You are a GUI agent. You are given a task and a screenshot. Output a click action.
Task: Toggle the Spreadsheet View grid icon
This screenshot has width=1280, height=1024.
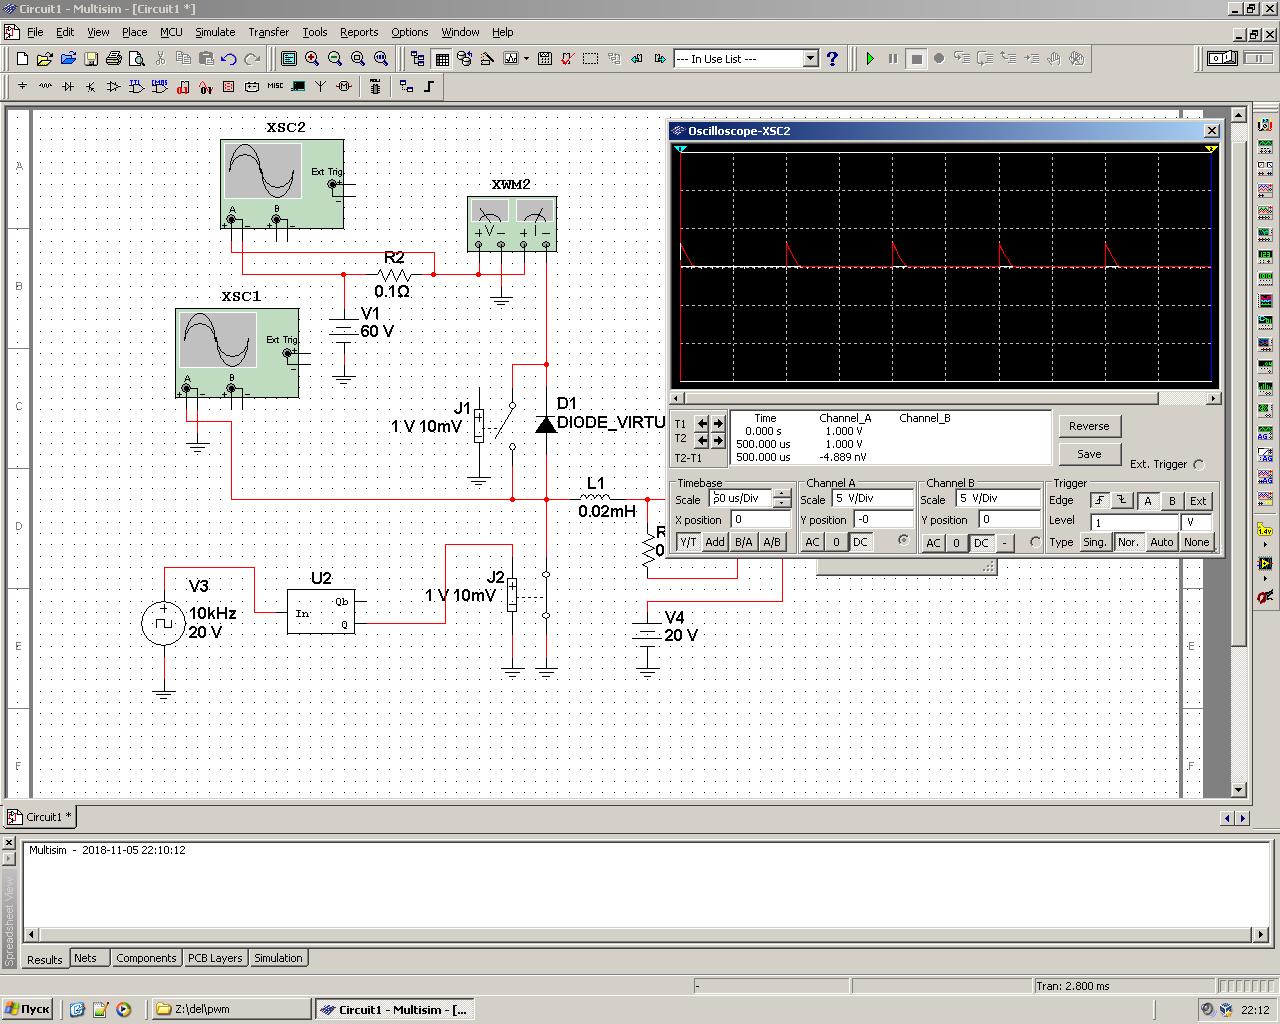coord(441,59)
